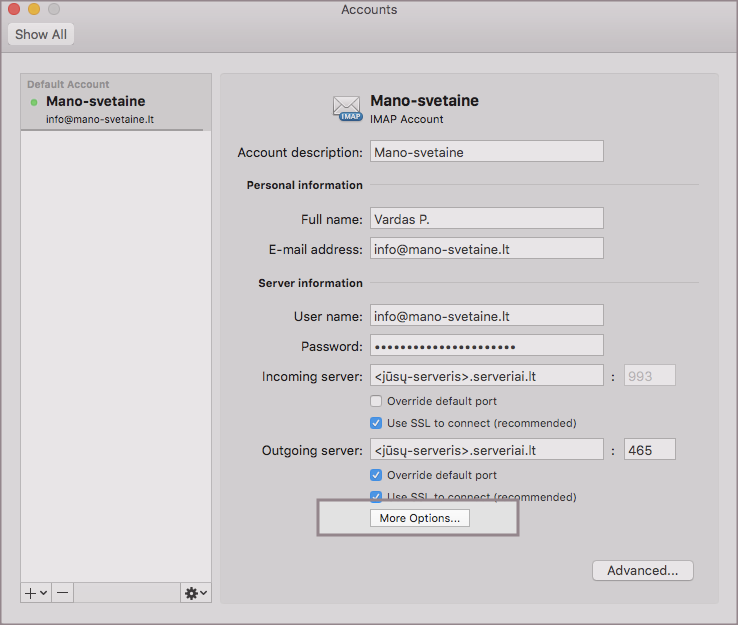Open the Advanced settings
Screen dimensions: 738x625
(x=642, y=570)
